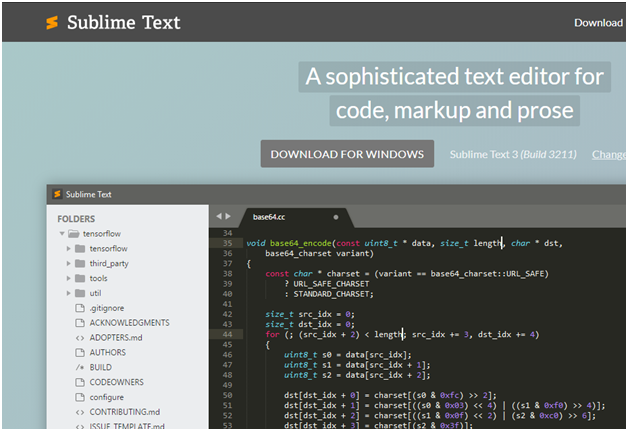This screenshot has height=431, width=628.
Task: Click the FOLDERS sidebar heading
Action: click(x=76, y=219)
